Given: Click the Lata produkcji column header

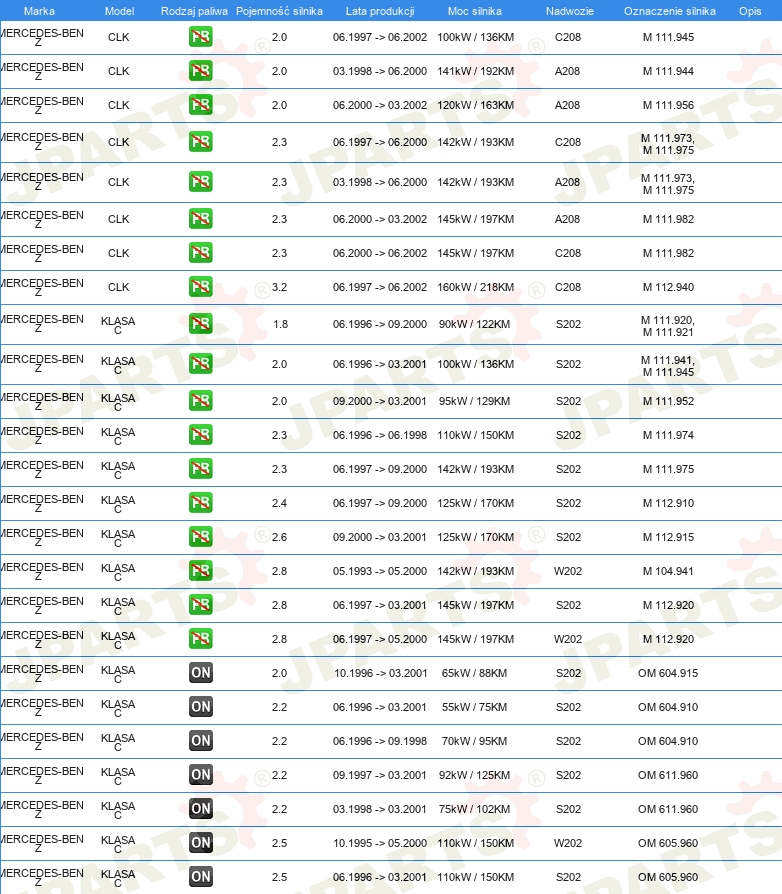Looking at the screenshot, I should [x=380, y=11].
